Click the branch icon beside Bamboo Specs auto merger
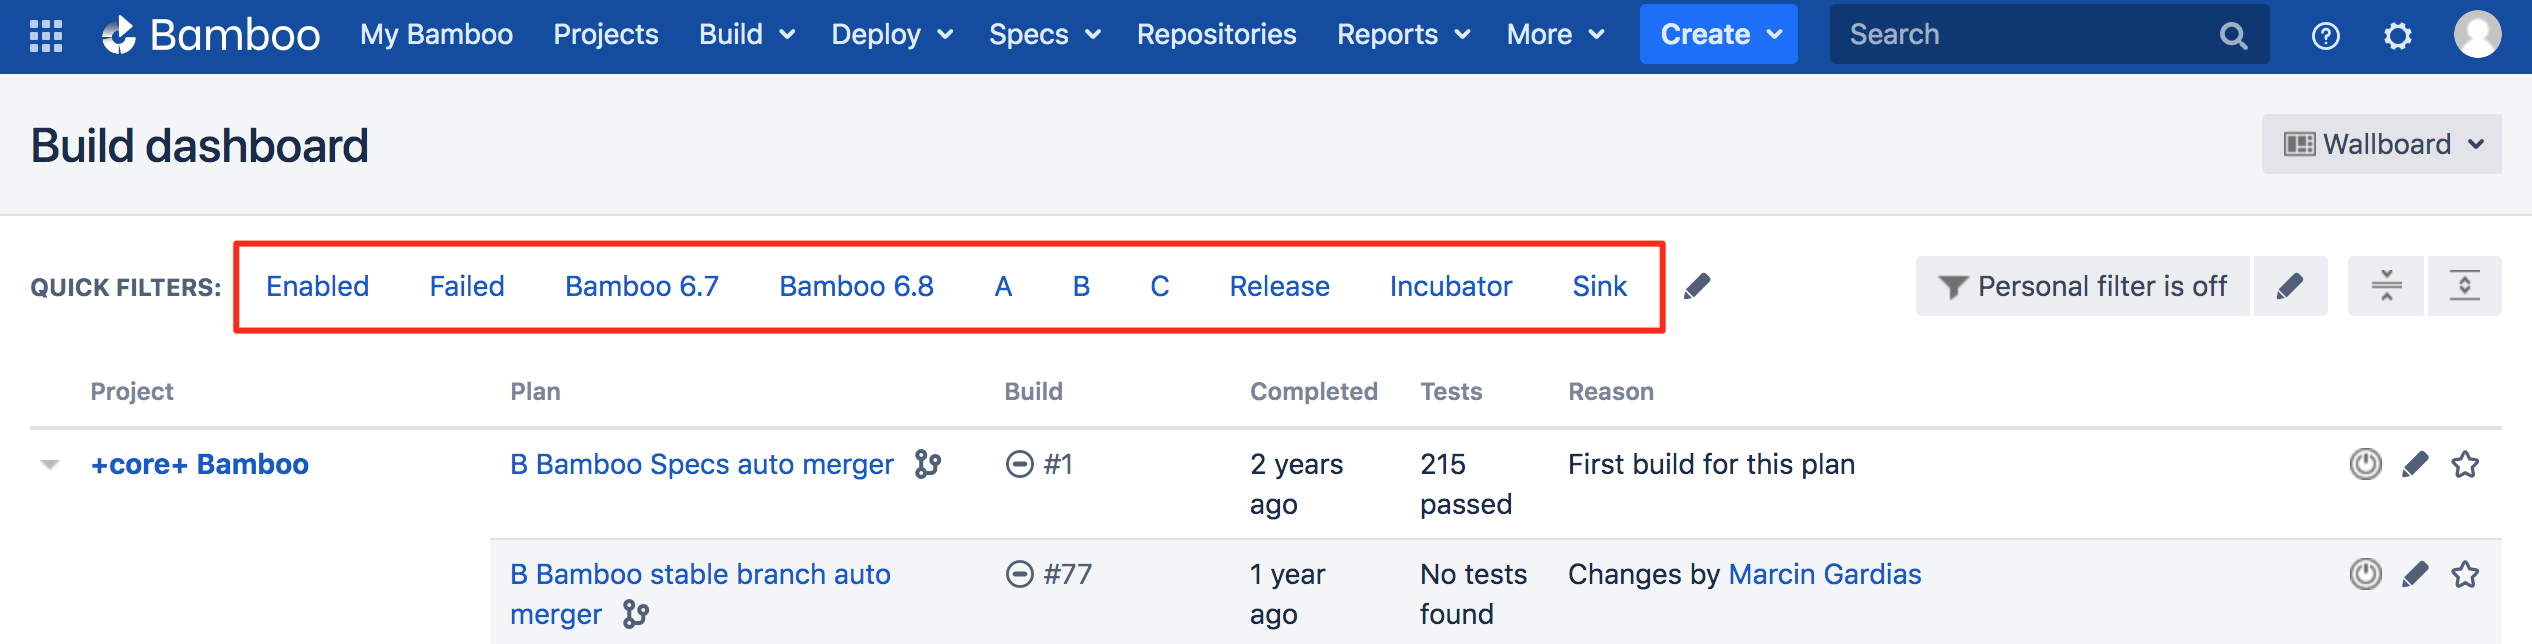Image resolution: width=2532 pixels, height=644 pixels. tap(929, 464)
